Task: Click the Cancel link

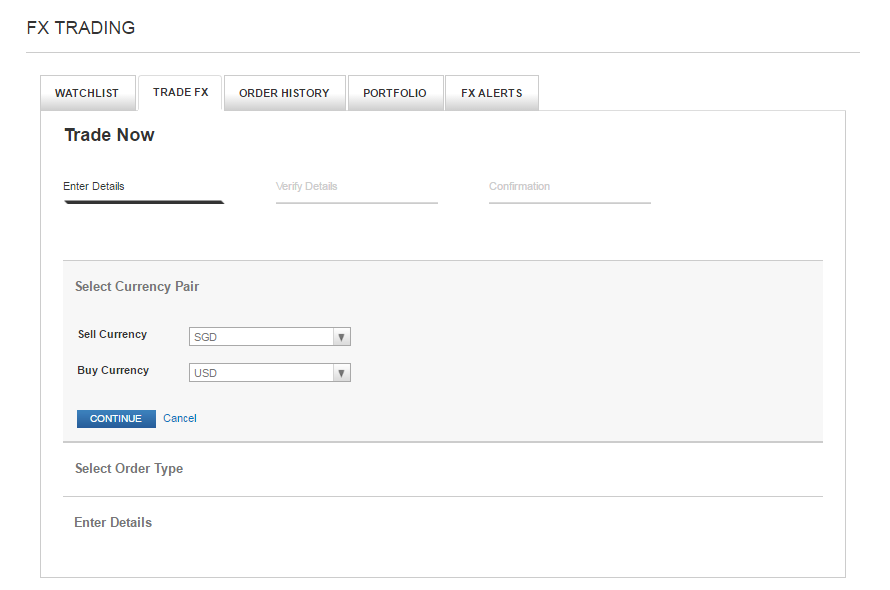Action: point(180,418)
